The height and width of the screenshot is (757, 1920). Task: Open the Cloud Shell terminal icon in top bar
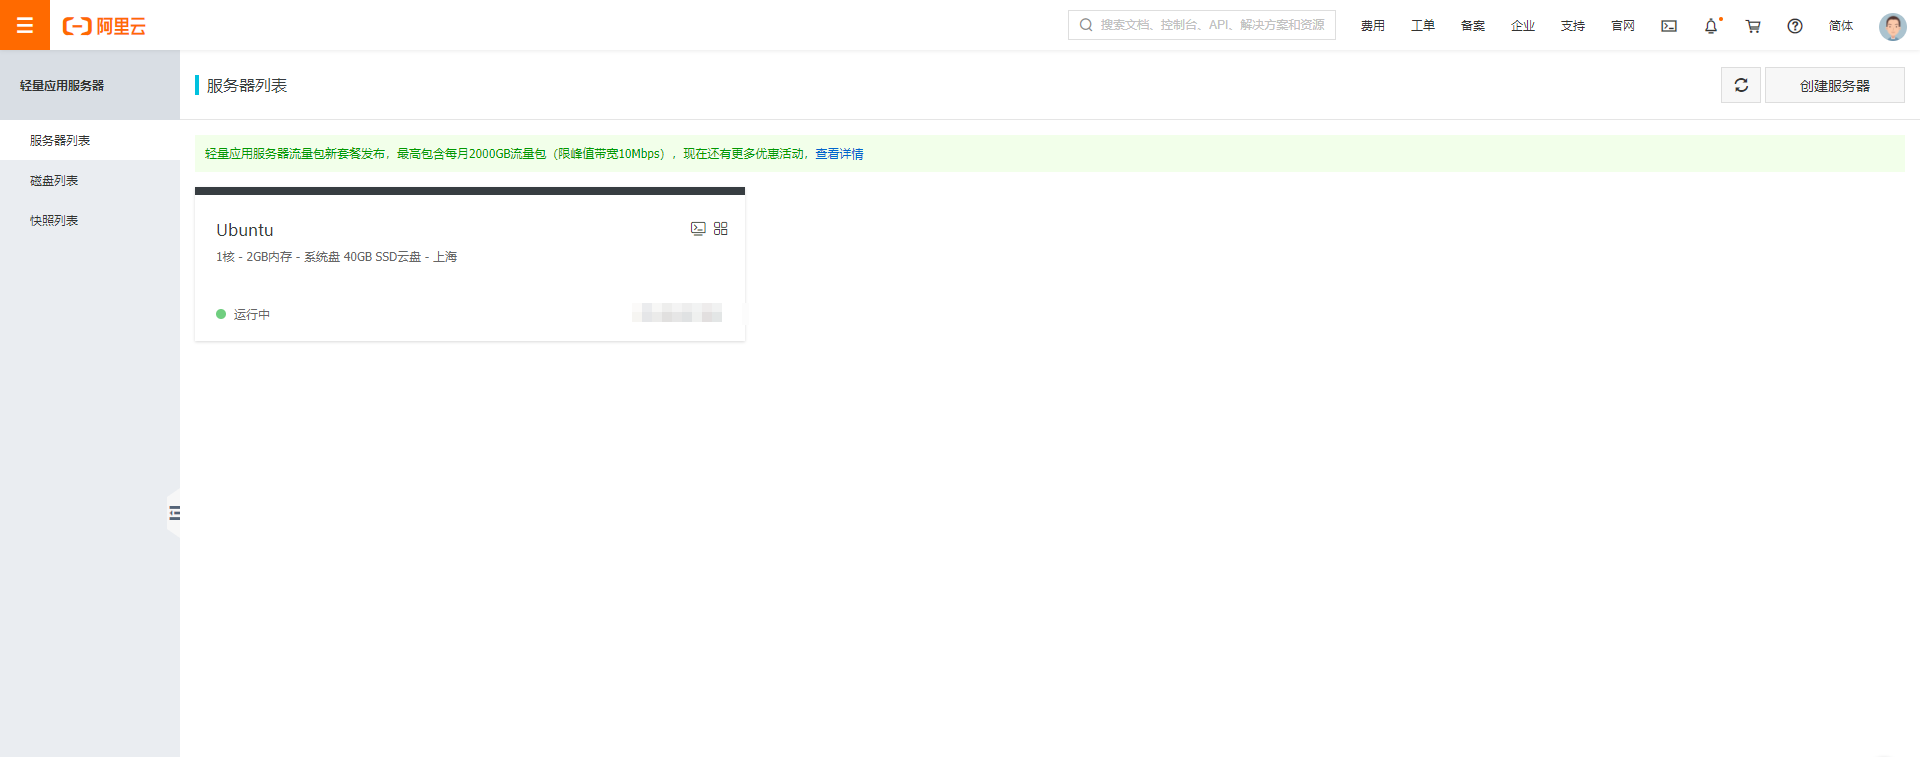coord(1669,26)
